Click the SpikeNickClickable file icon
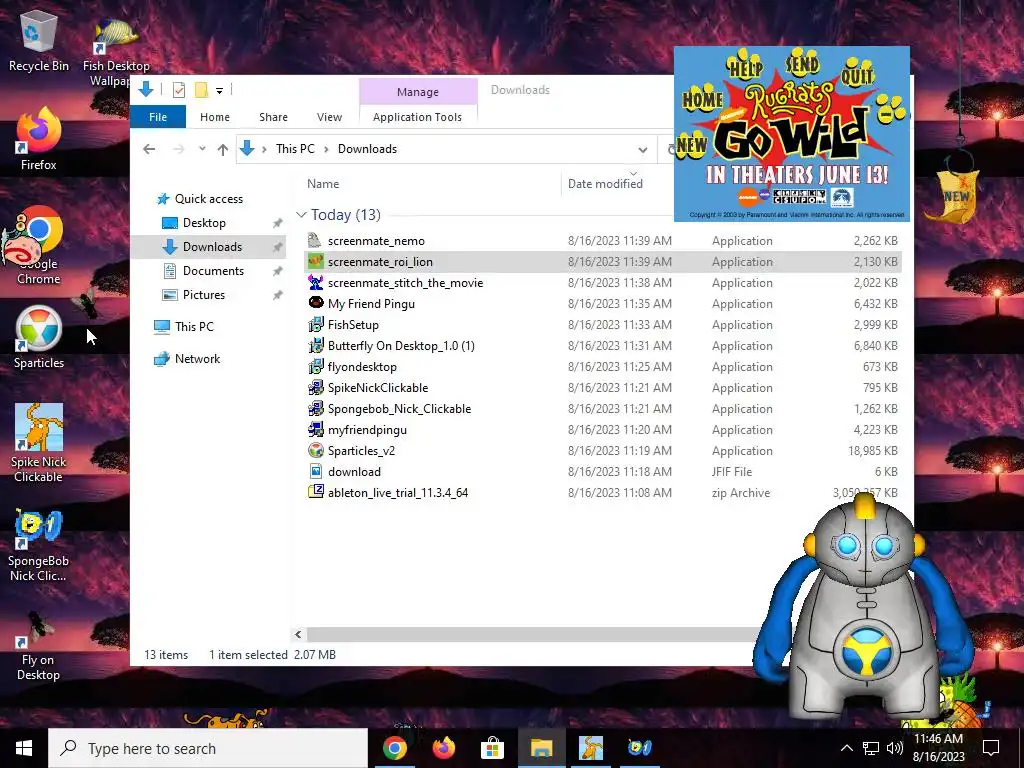 (315, 387)
